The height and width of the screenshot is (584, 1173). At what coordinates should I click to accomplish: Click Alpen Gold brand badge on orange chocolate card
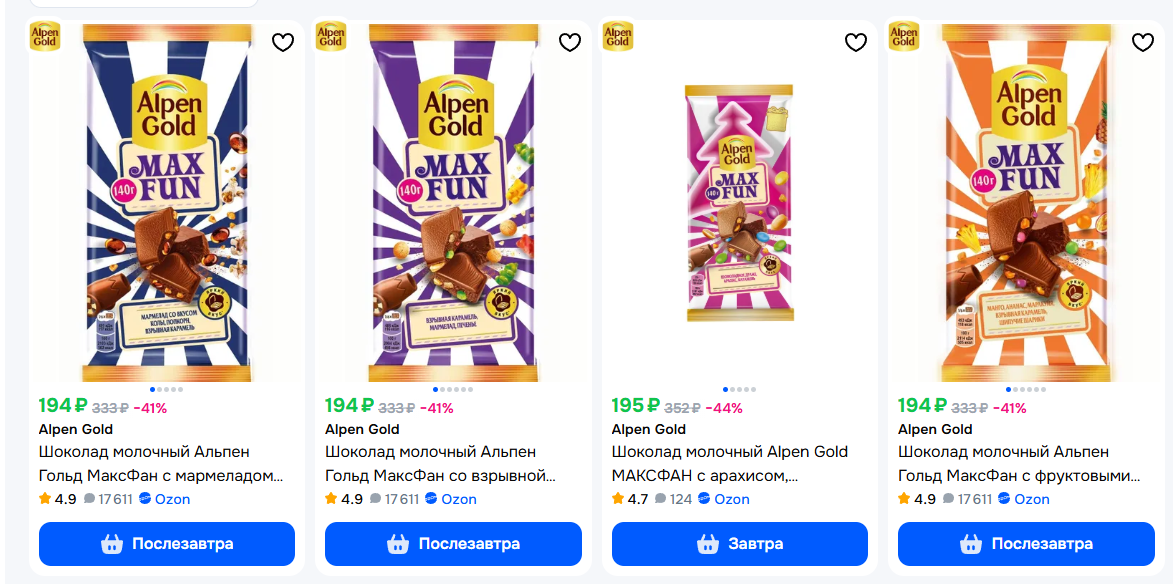pos(904,37)
